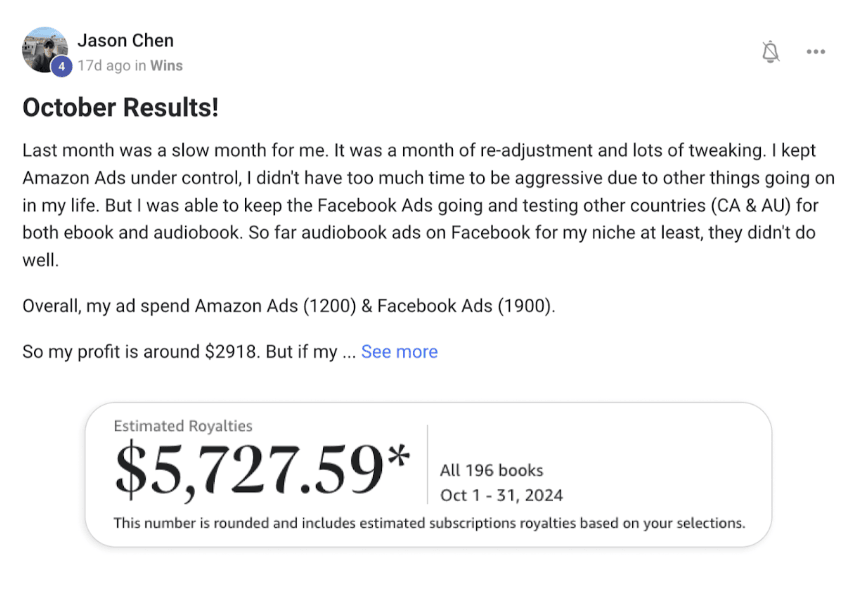
Task: Click the notification bell icon on the post
Action: pos(770,52)
